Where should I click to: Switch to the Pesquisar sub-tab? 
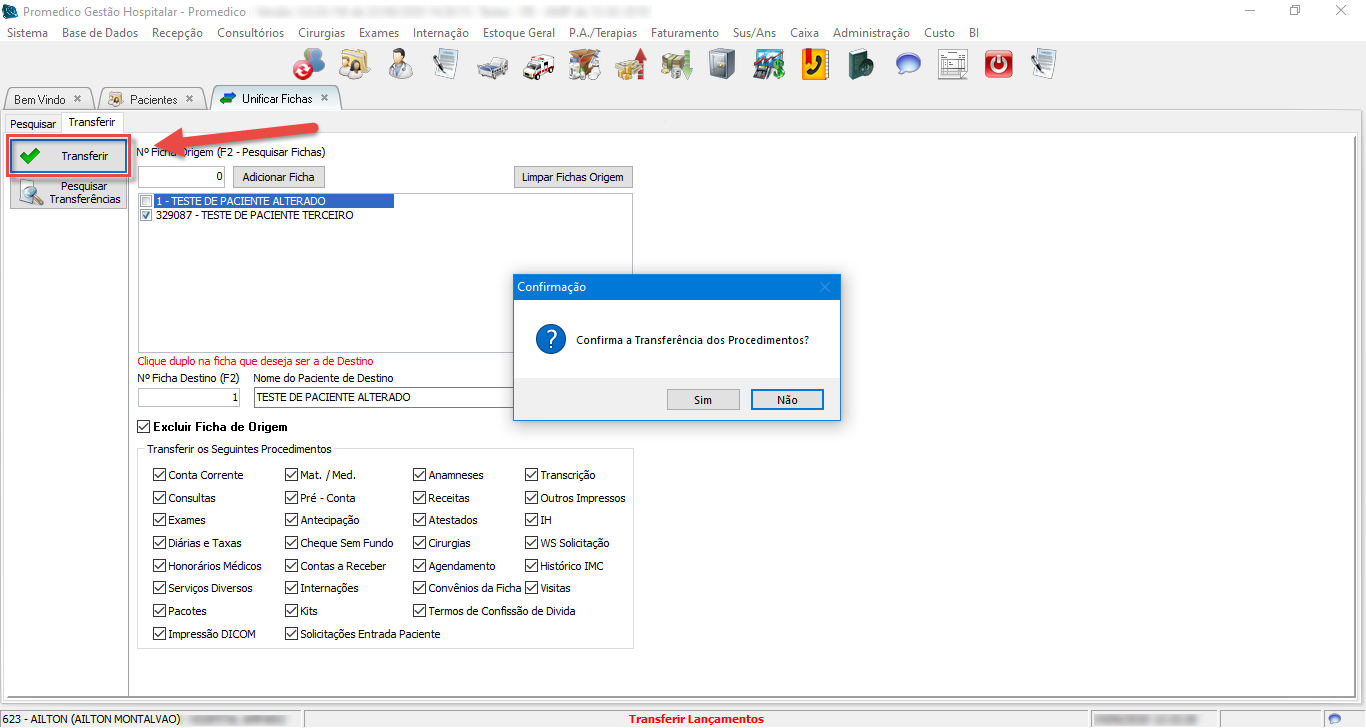coord(33,124)
